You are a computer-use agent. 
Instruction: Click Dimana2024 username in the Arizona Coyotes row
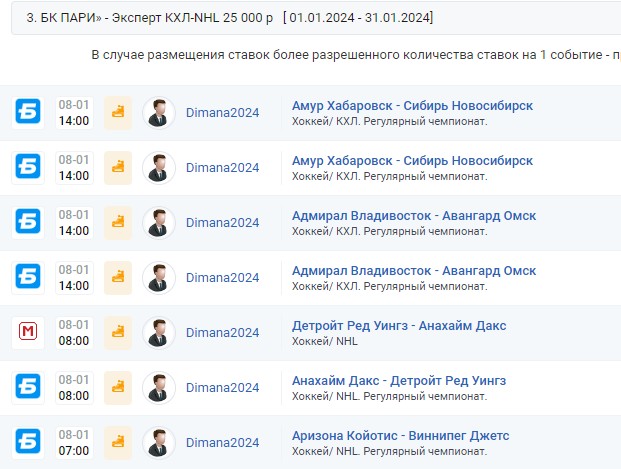(223, 443)
